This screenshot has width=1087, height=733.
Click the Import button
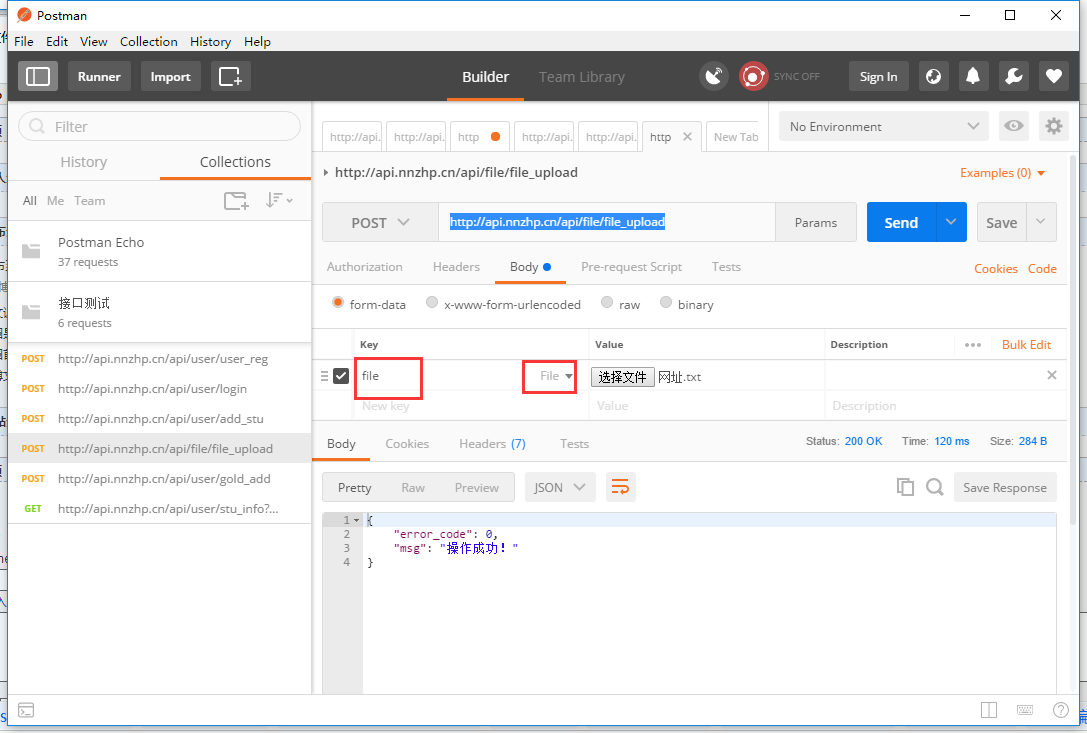(171, 76)
